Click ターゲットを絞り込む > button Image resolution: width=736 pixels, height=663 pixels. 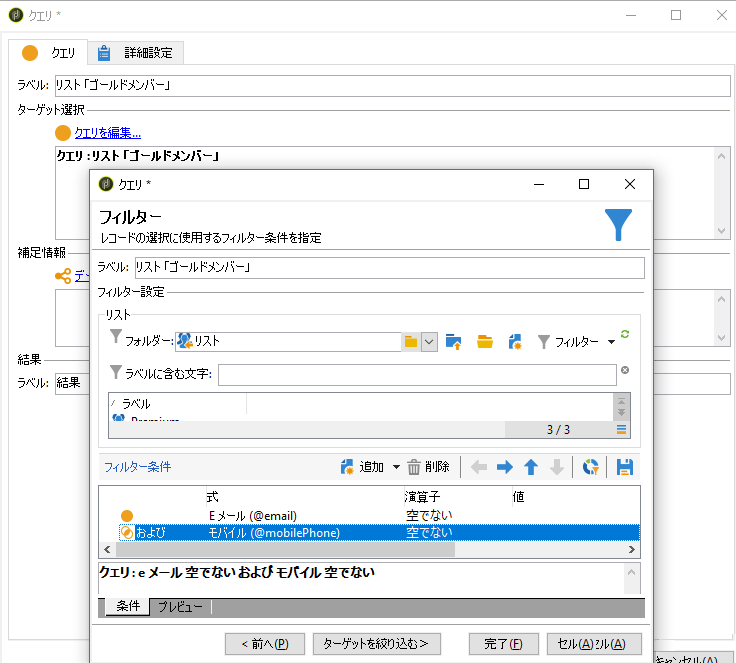point(376,644)
